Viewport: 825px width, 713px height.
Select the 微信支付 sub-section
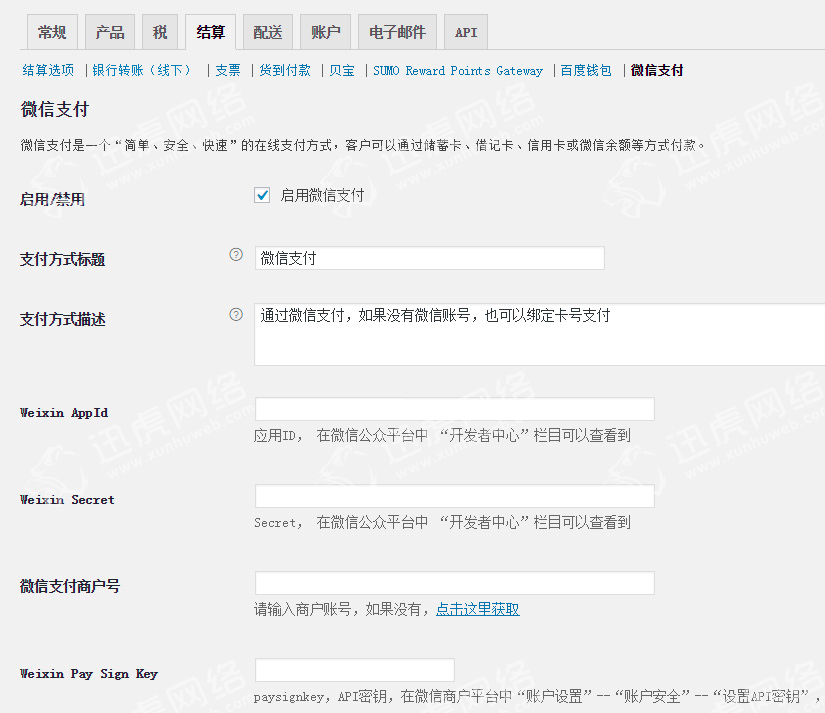tap(657, 70)
